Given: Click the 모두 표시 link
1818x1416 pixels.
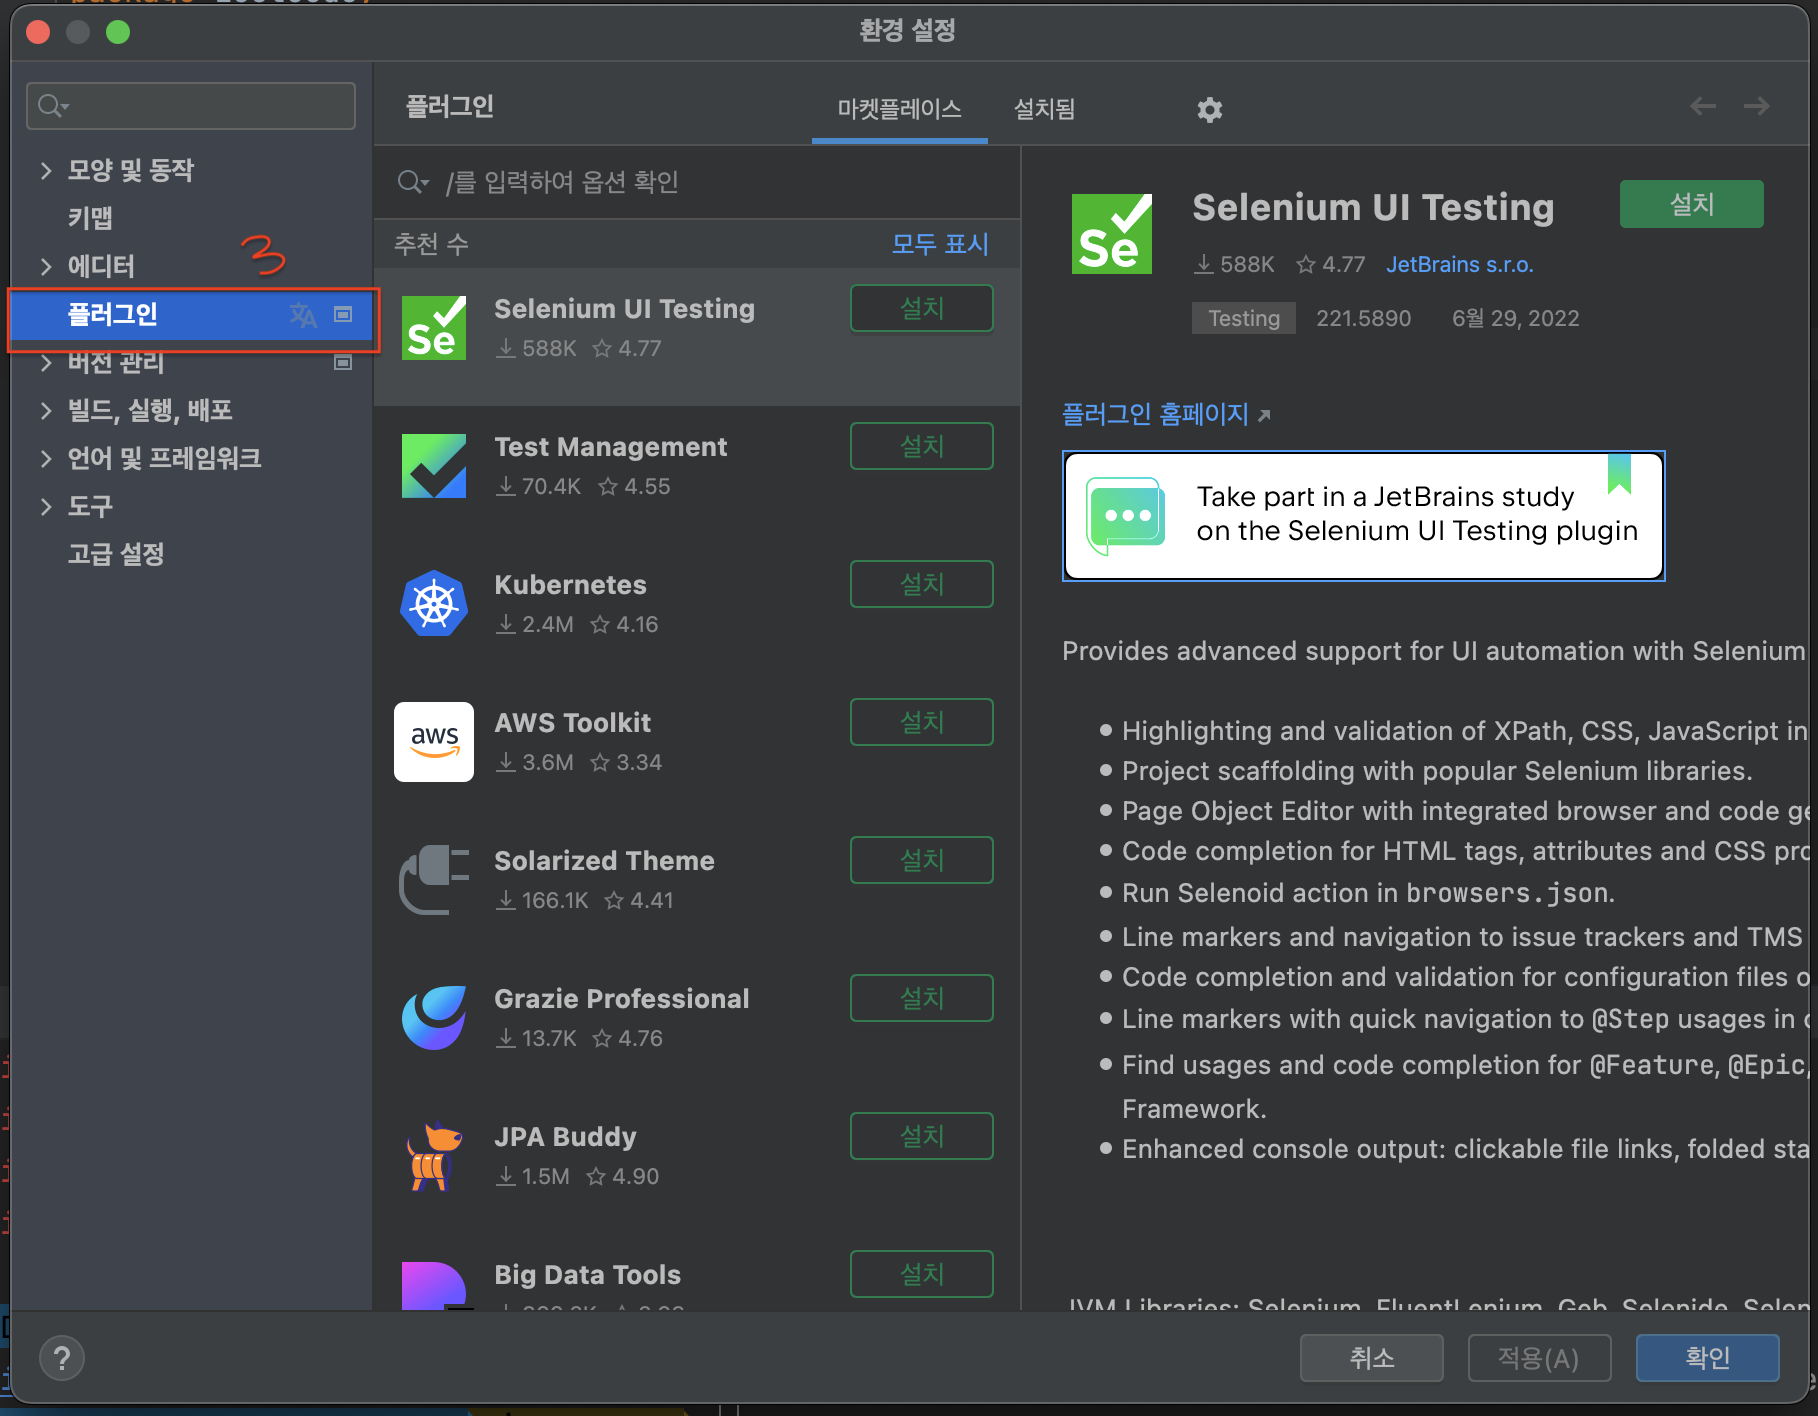Looking at the screenshot, I should coord(940,244).
